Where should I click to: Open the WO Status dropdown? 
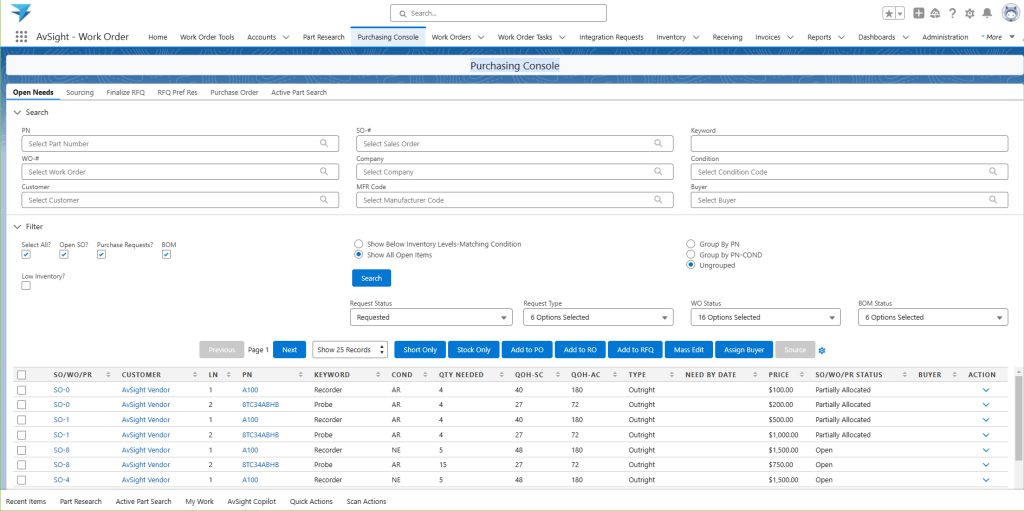click(765, 317)
